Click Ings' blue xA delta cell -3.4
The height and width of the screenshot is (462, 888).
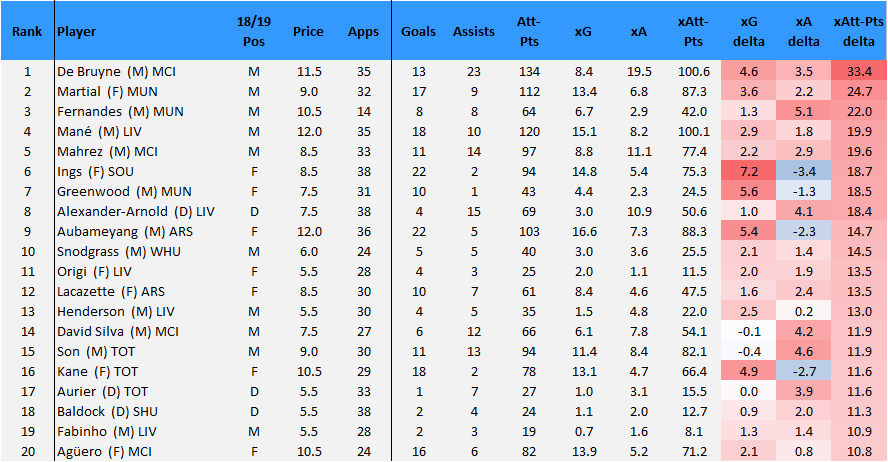pos(803,172)
